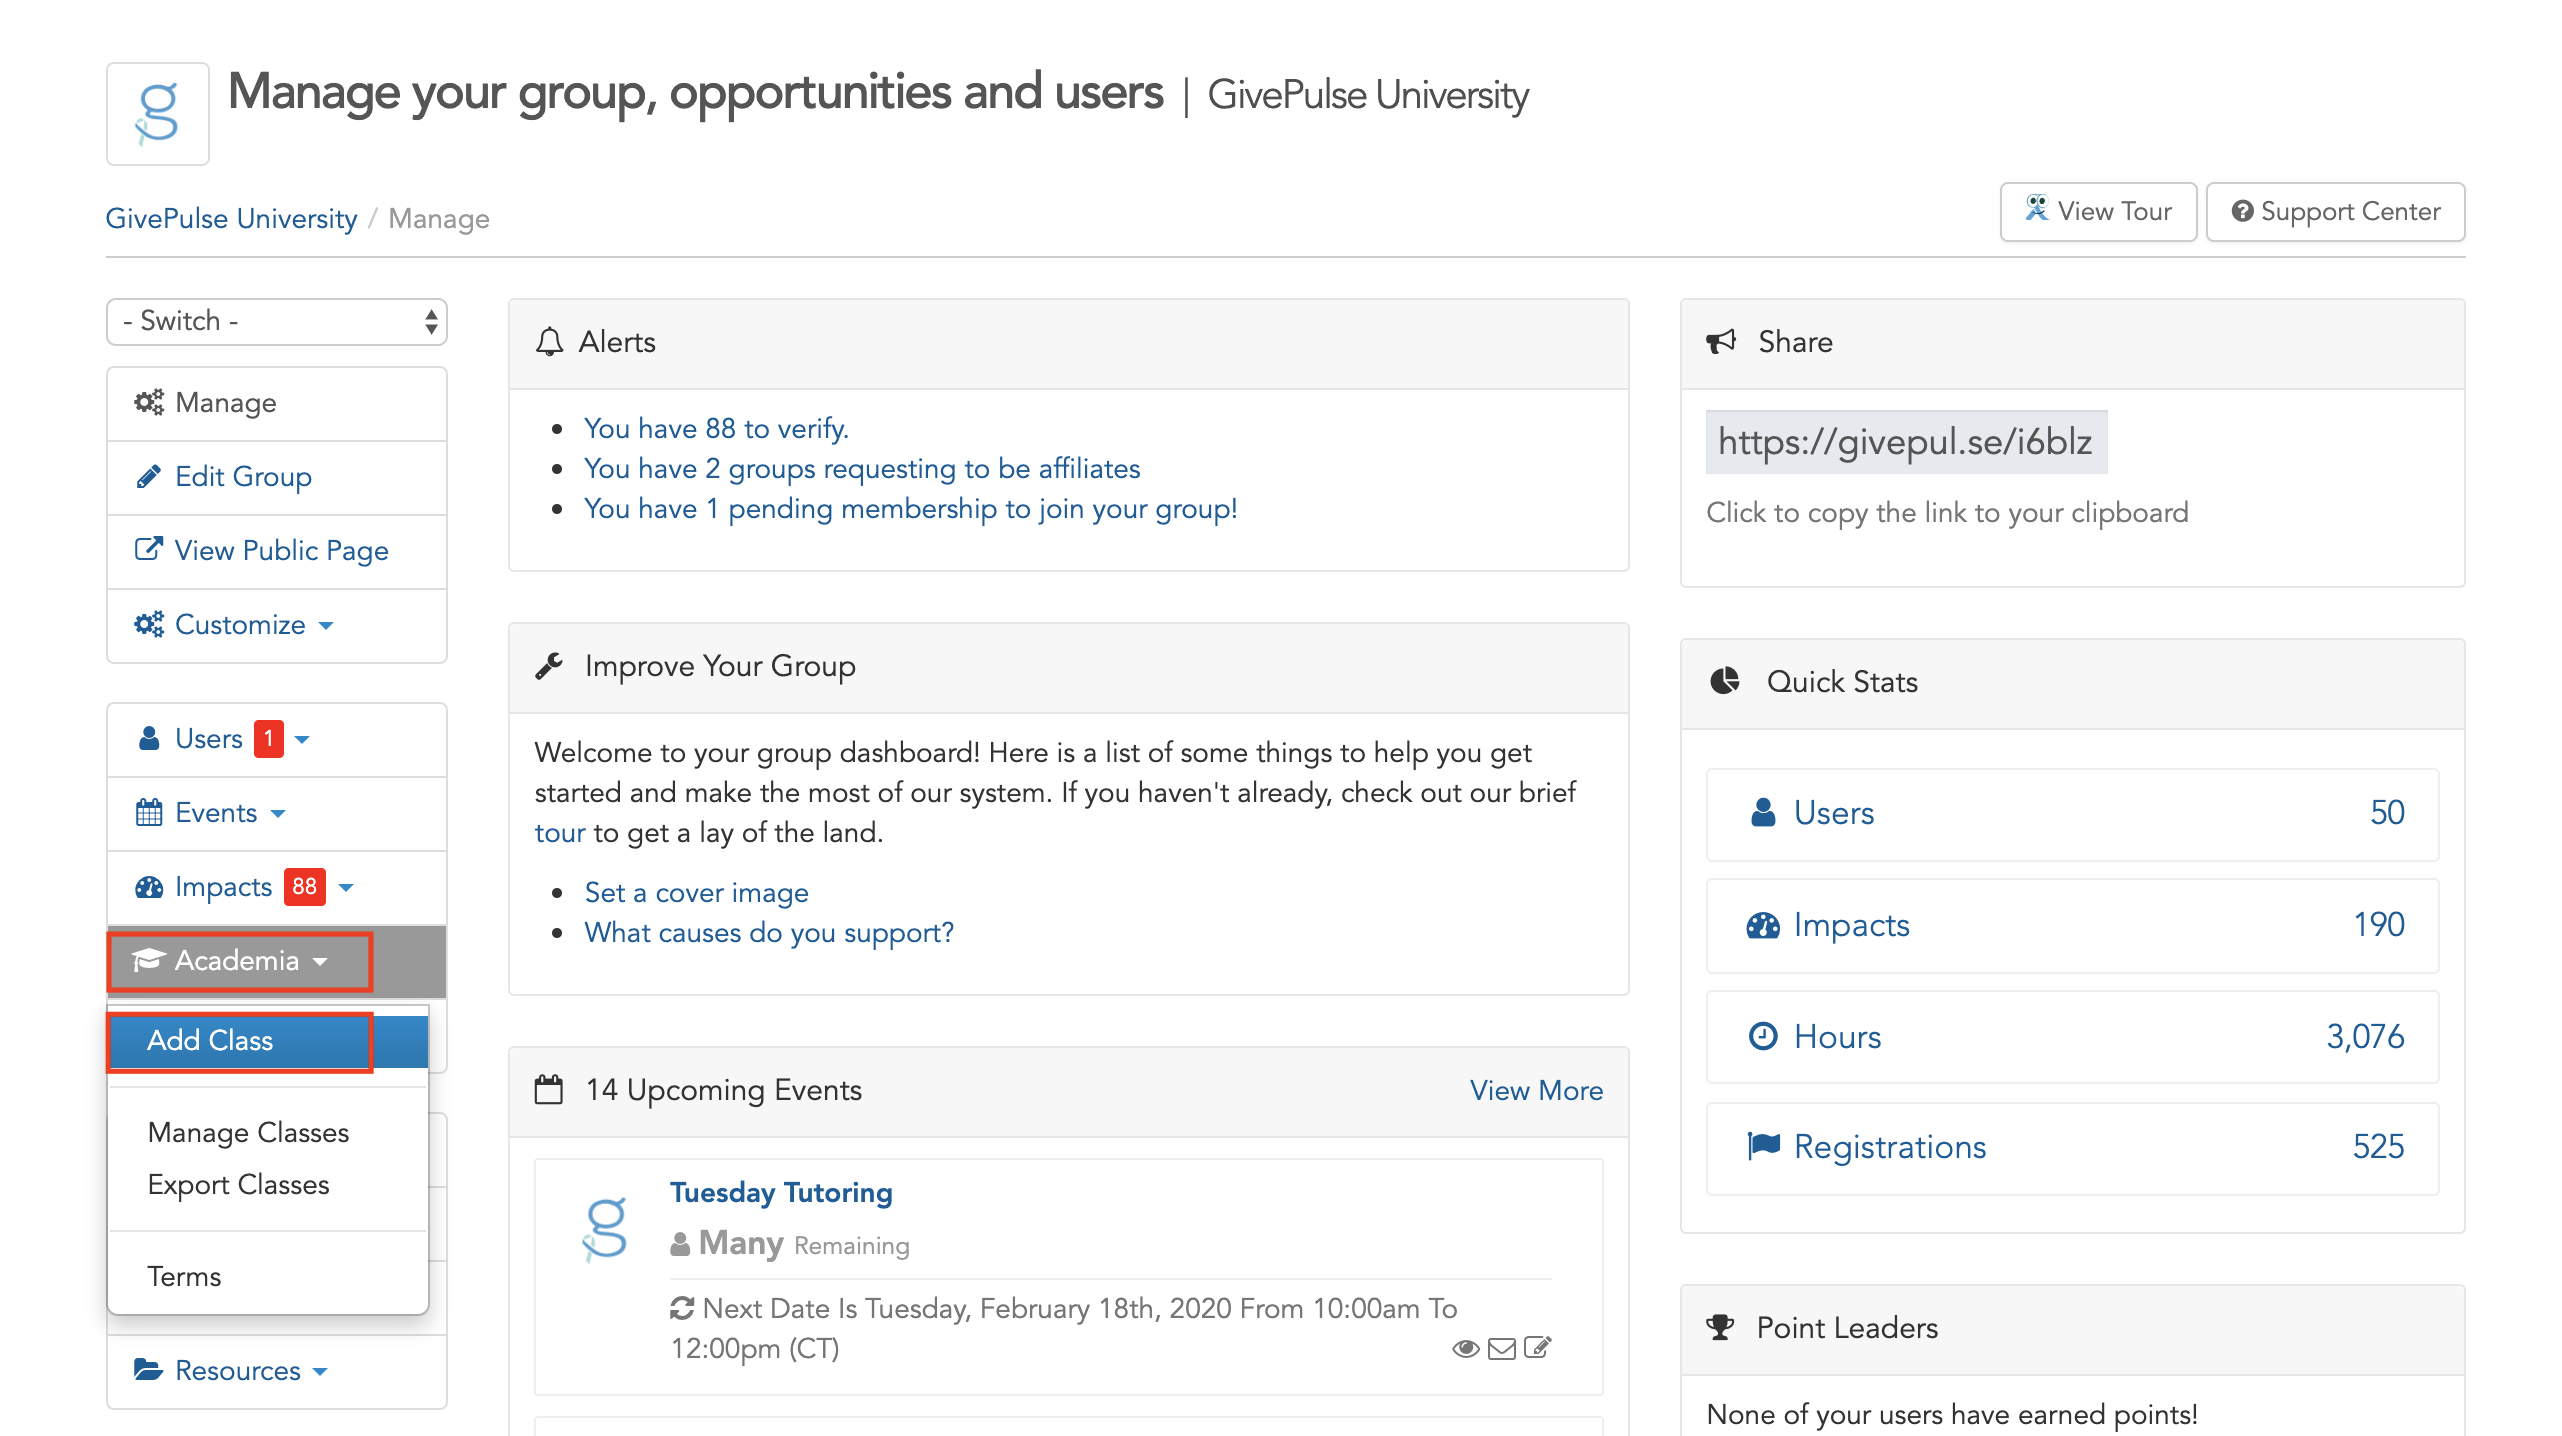Click the eye icon on Tuesday Tutoring event
The image size is (2562, 1436).
(1466, 1348)
